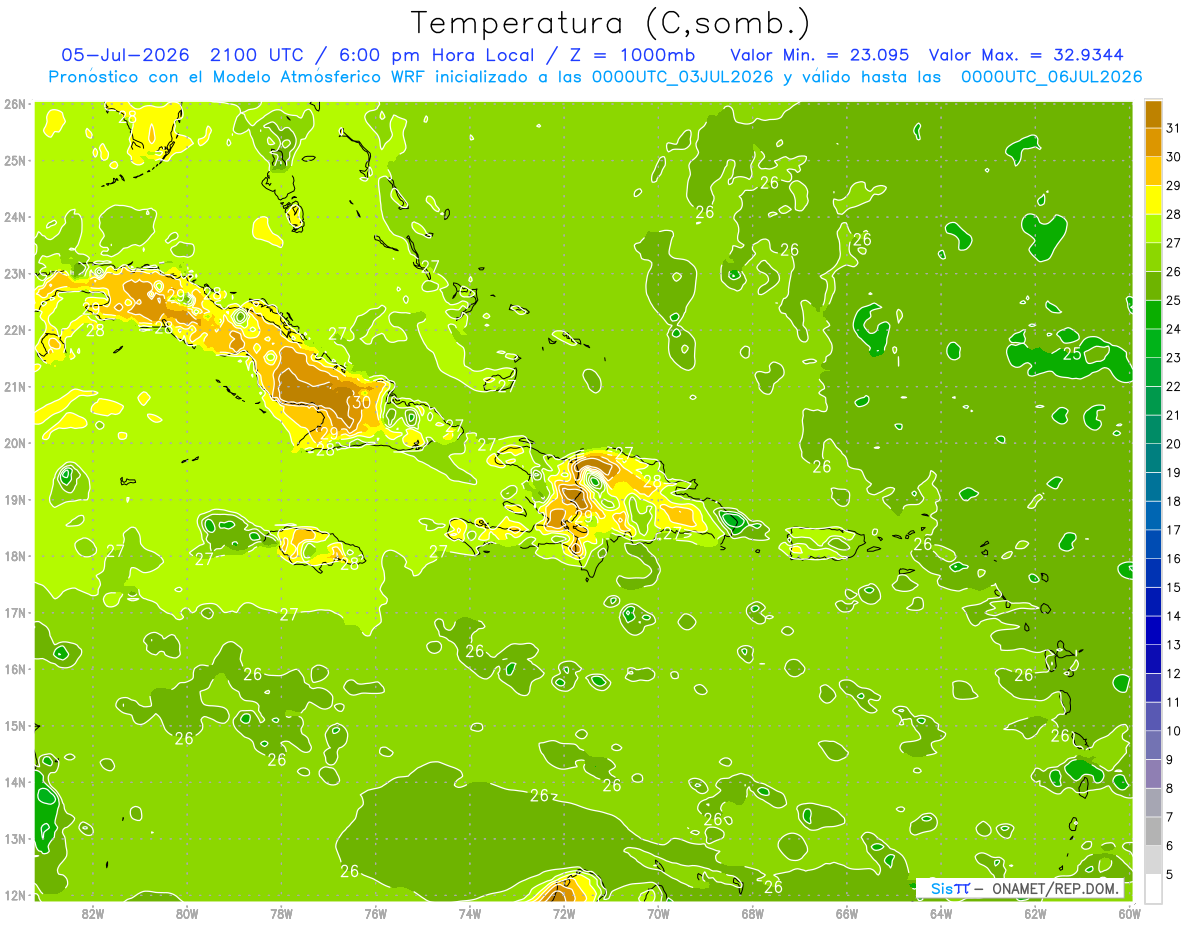Click the colorbar segment between 30 and 31
The image size is (1200, 927).
(1153, 142)
